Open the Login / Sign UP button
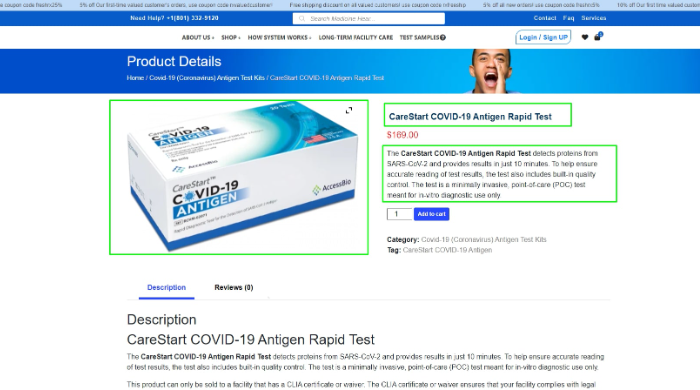This screenshot has height=390, width=700. pyautogui.click(x=543, y=37)
